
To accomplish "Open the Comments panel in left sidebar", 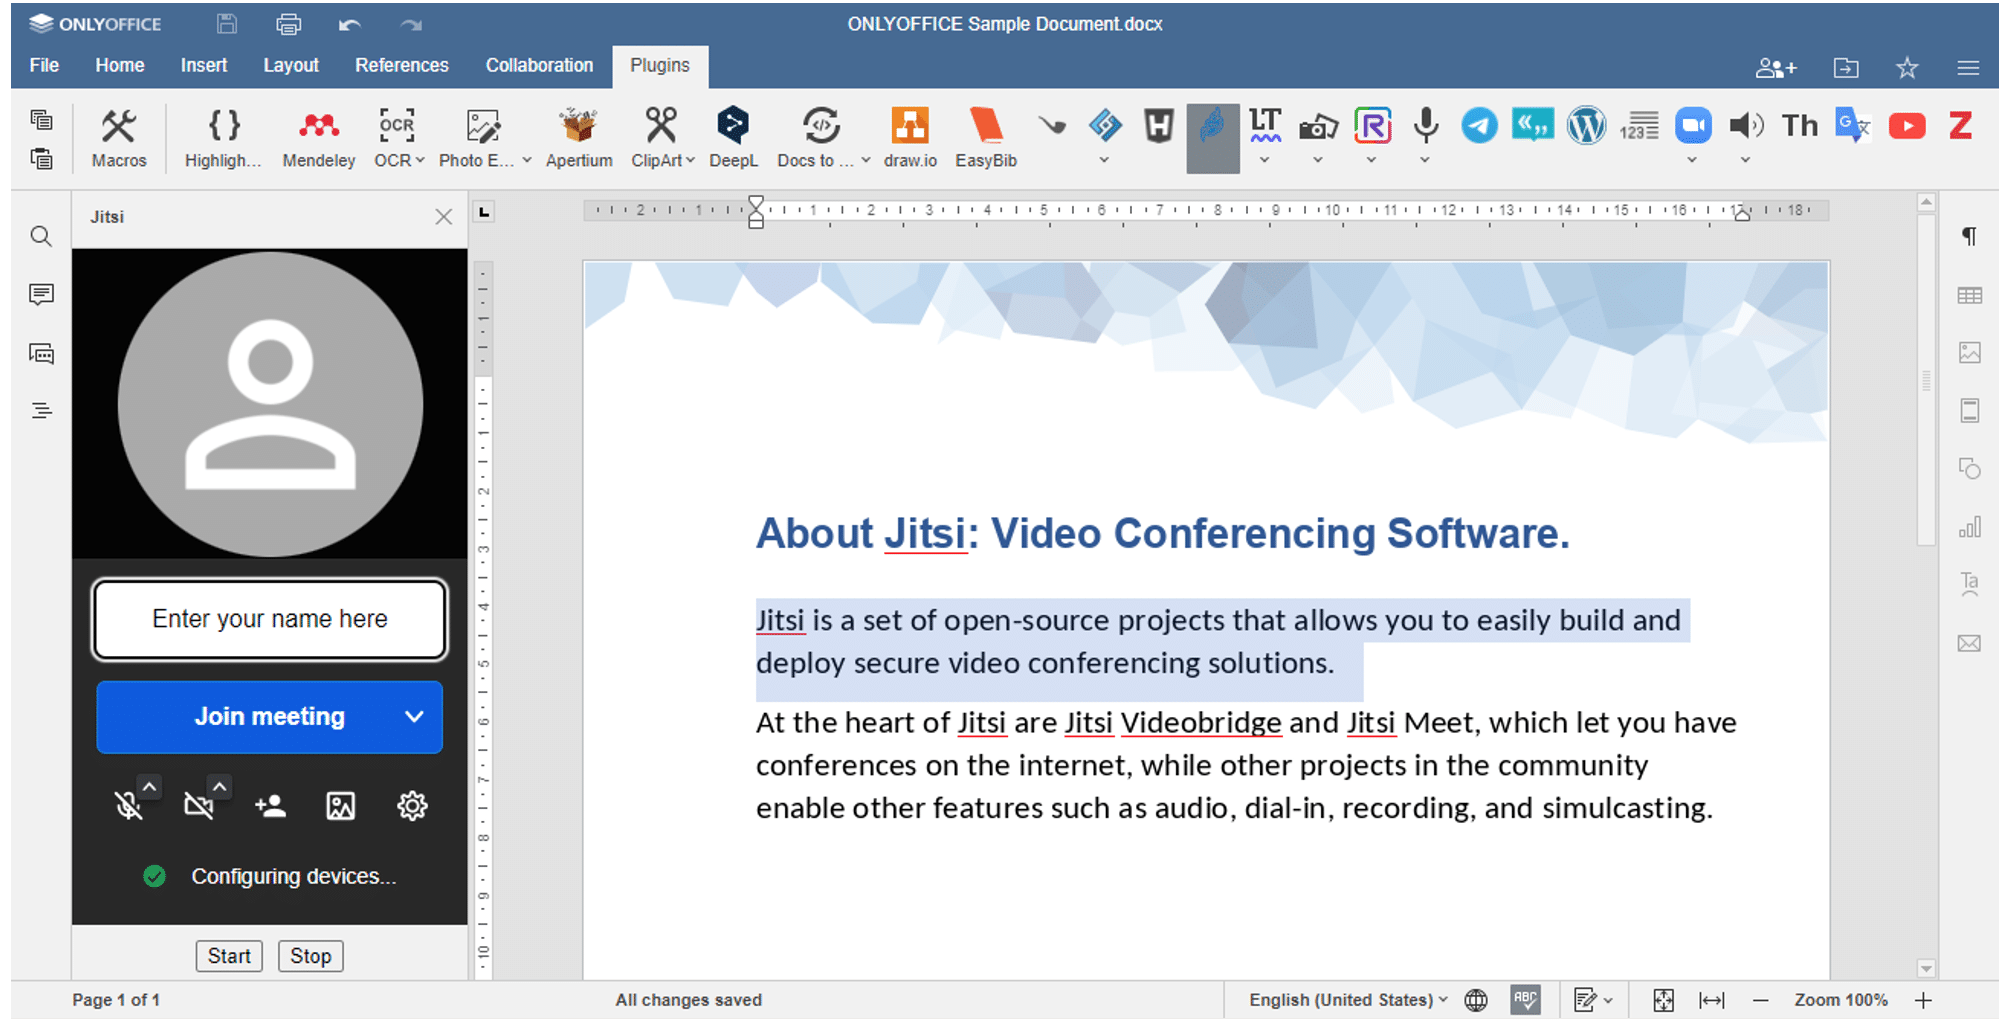I will [x=41, y=294].
